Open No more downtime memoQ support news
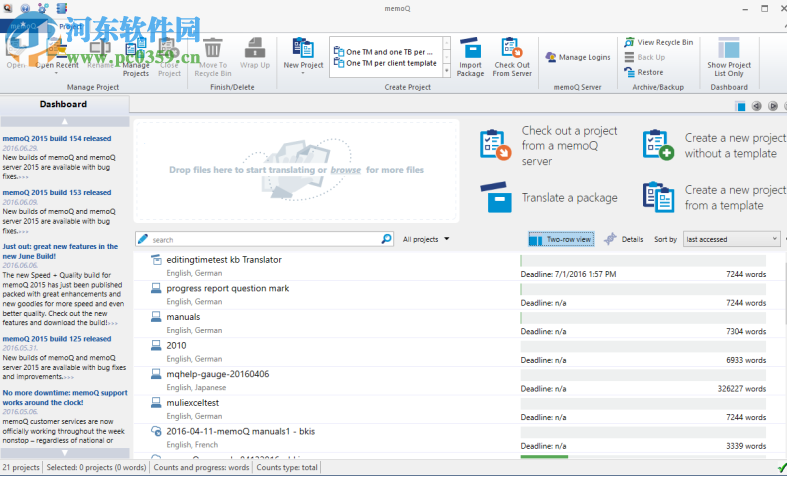Screen dimensions: 787x478 click(x=65, y=398)
